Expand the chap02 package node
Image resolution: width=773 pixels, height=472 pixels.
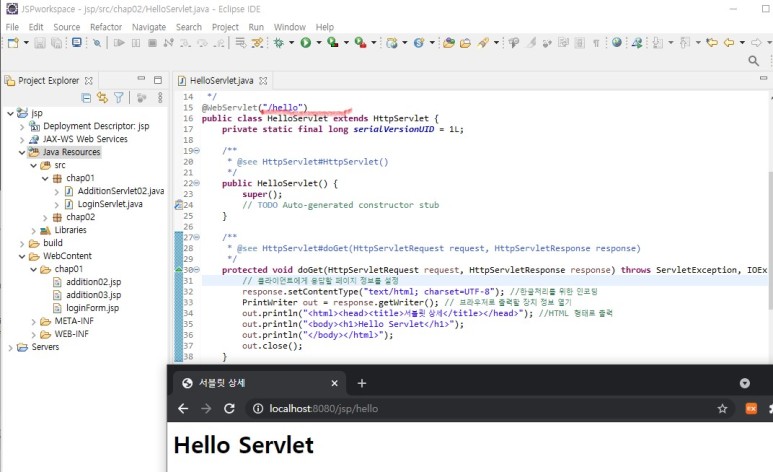(45, 218)
